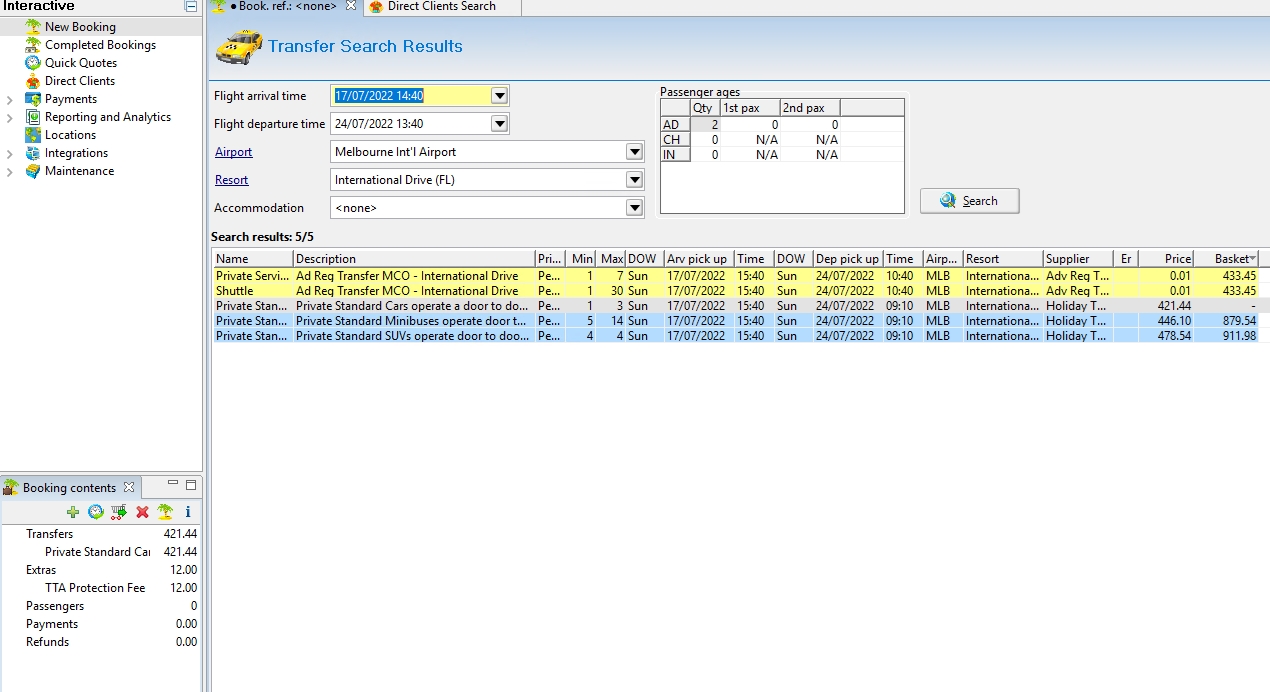The image size is (1270, 692).
Task: Open Locations in sidebar
Action: [70, 135]
